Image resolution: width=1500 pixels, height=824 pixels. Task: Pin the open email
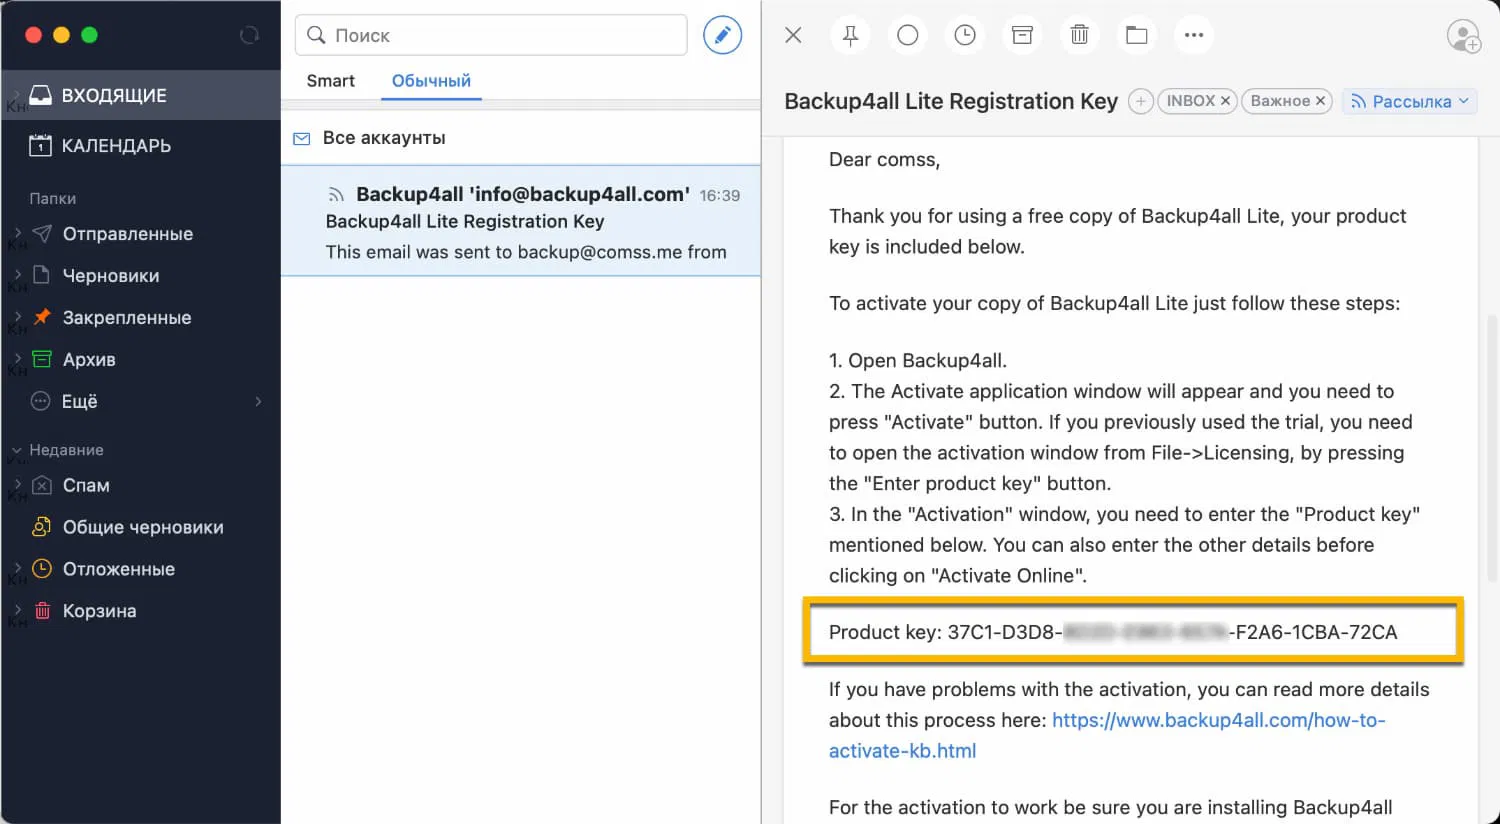click(x=850, y=35)
